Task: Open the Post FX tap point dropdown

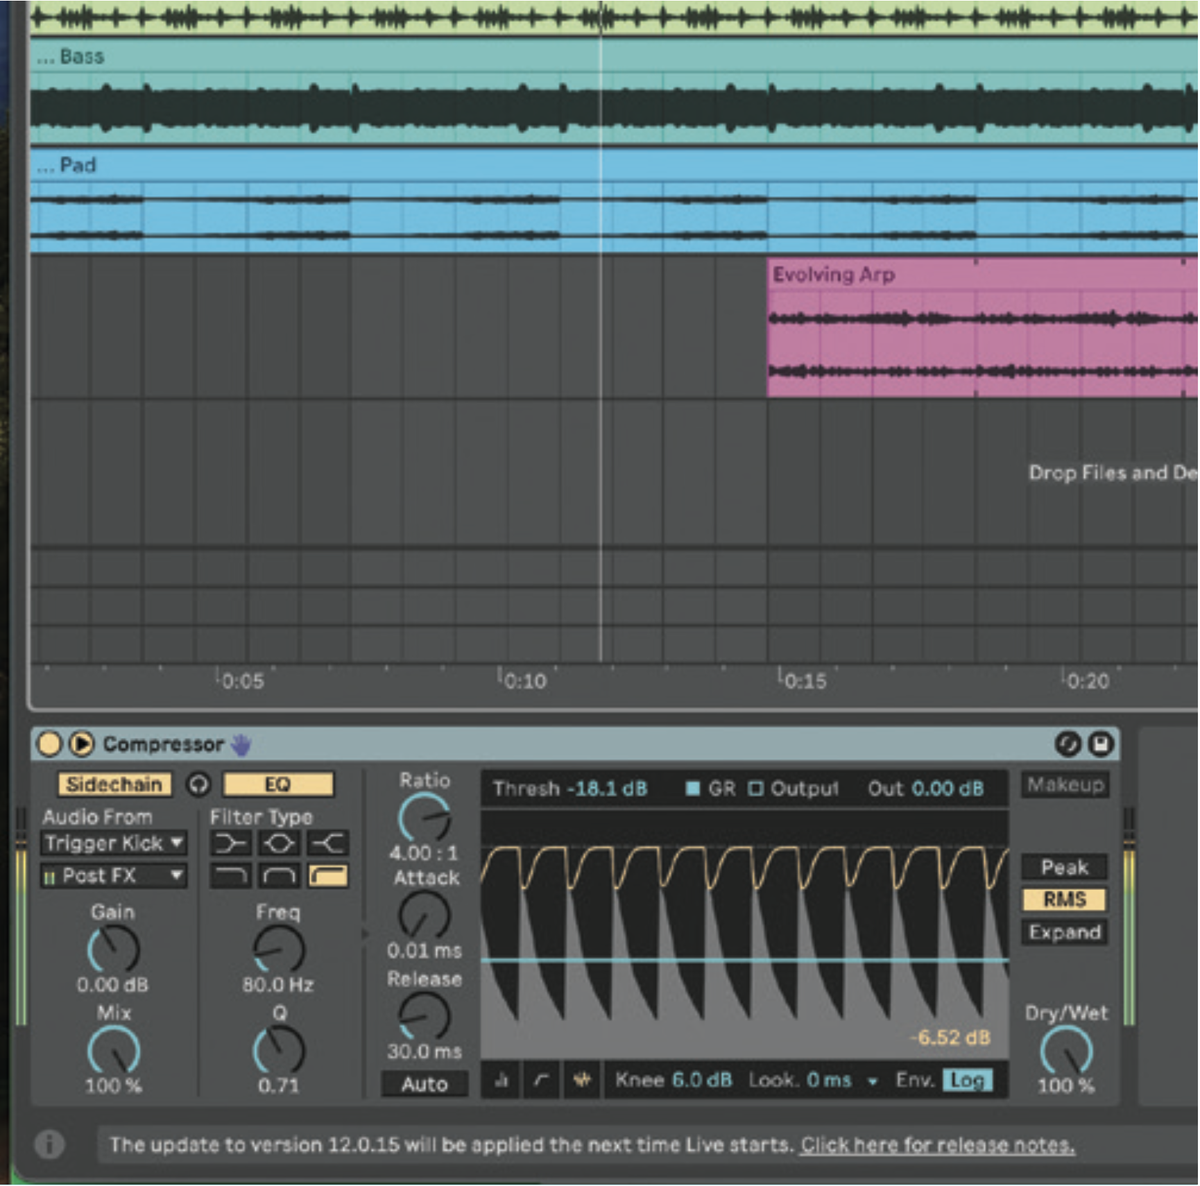Action: (112, 876)
